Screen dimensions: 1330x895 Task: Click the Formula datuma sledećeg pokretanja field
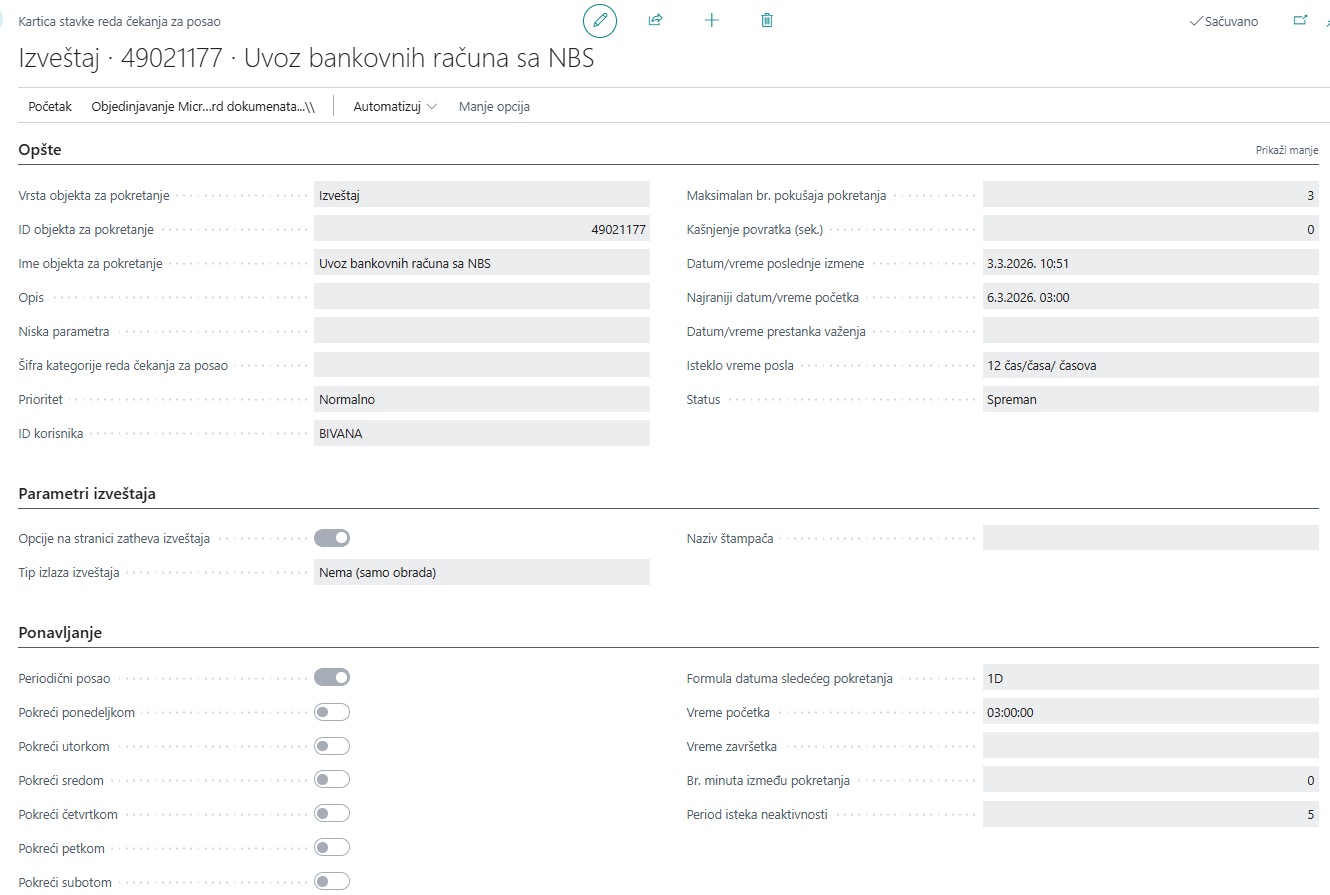[x=1150, y=678]
